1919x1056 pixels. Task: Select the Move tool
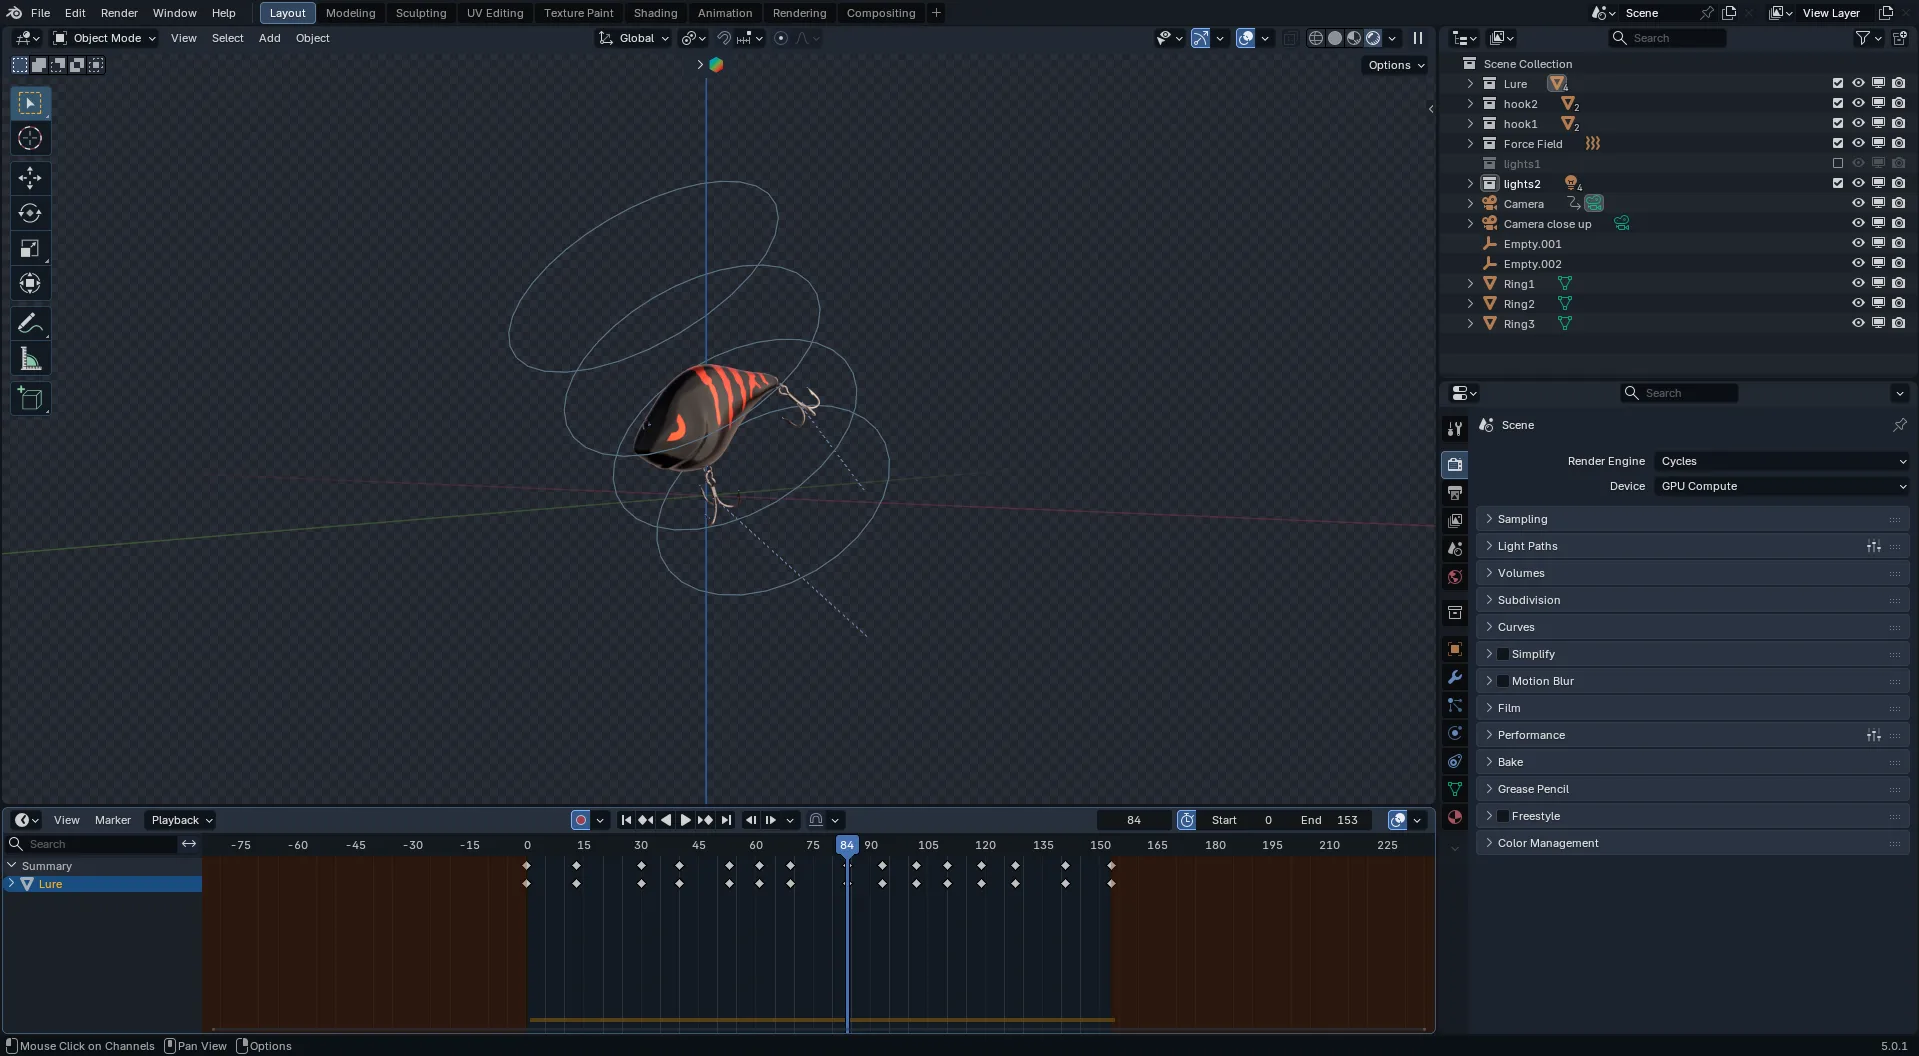(30, 178)
